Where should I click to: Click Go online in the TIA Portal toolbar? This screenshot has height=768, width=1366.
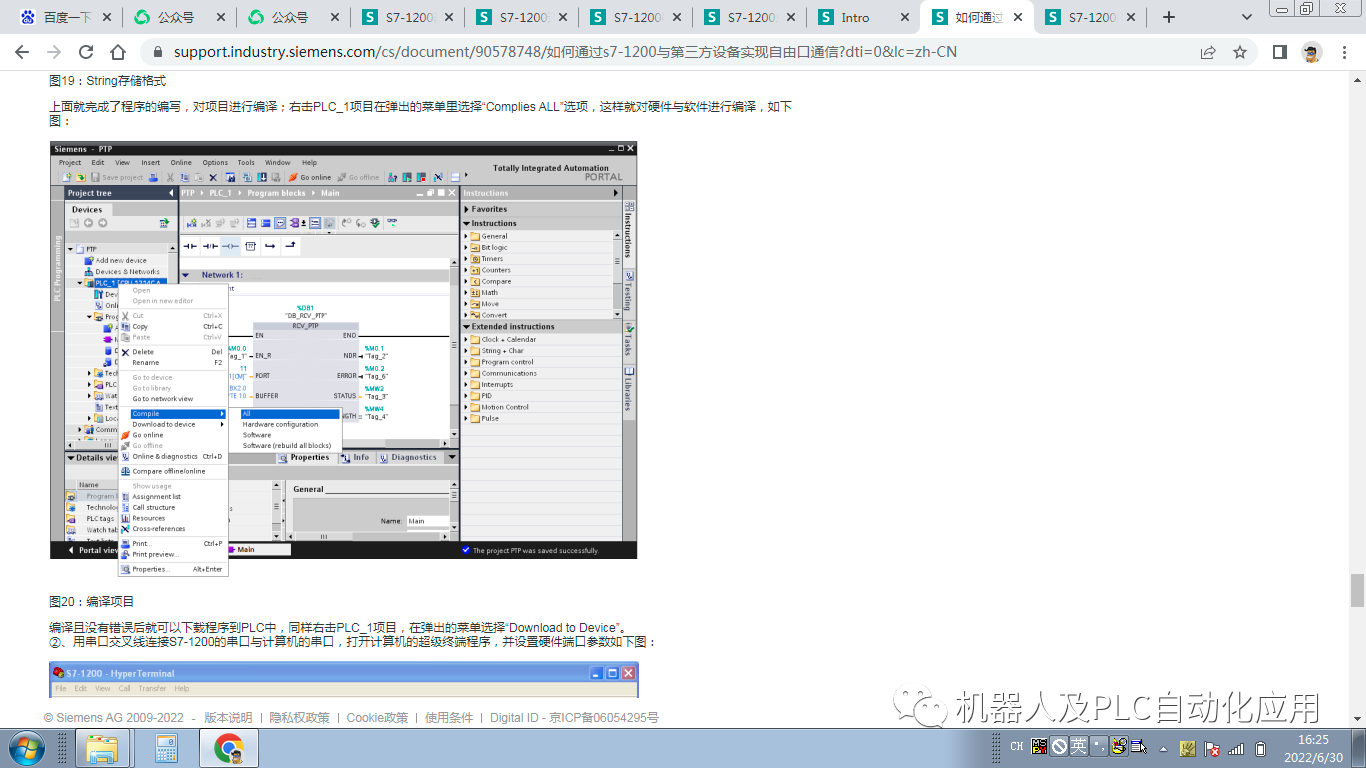tap(310, 178)
